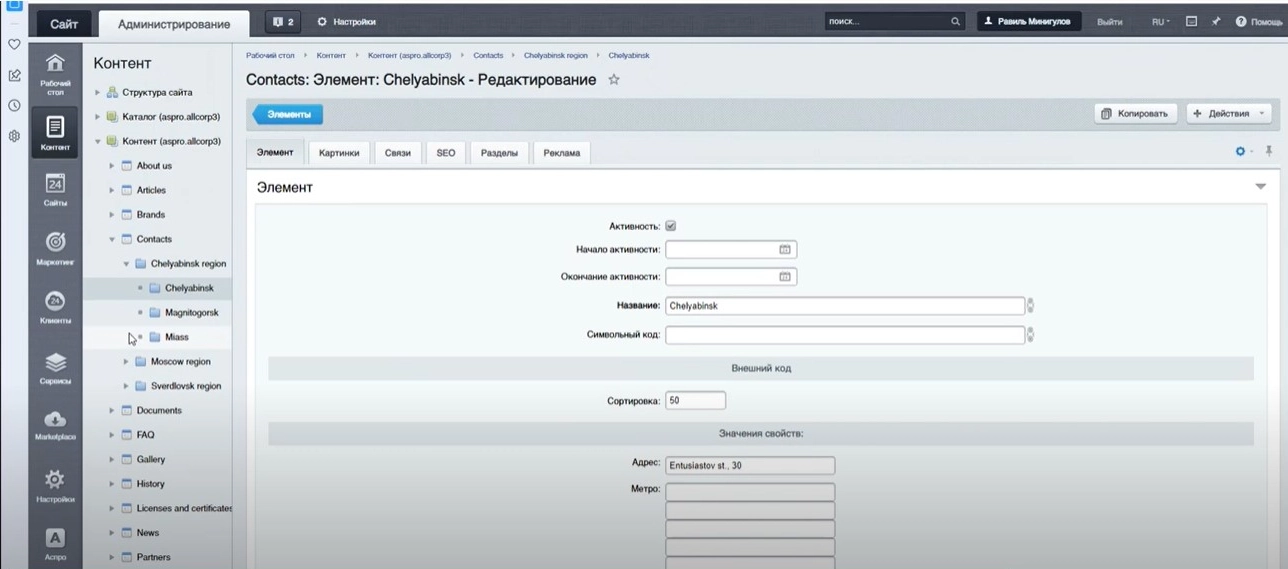Collapse the Contacts tree node
Screen dimensions: 1288x569
click(112, 239)
